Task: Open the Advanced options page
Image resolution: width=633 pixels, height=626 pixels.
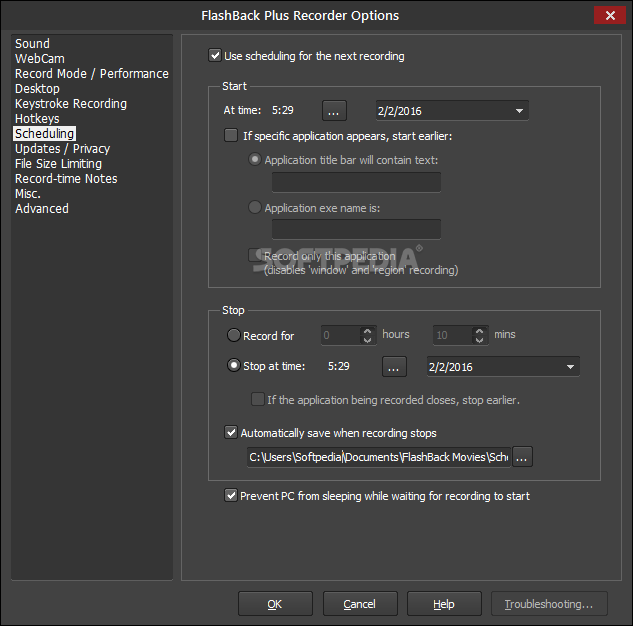Action: pyautogui.click(x=42, y=209)
